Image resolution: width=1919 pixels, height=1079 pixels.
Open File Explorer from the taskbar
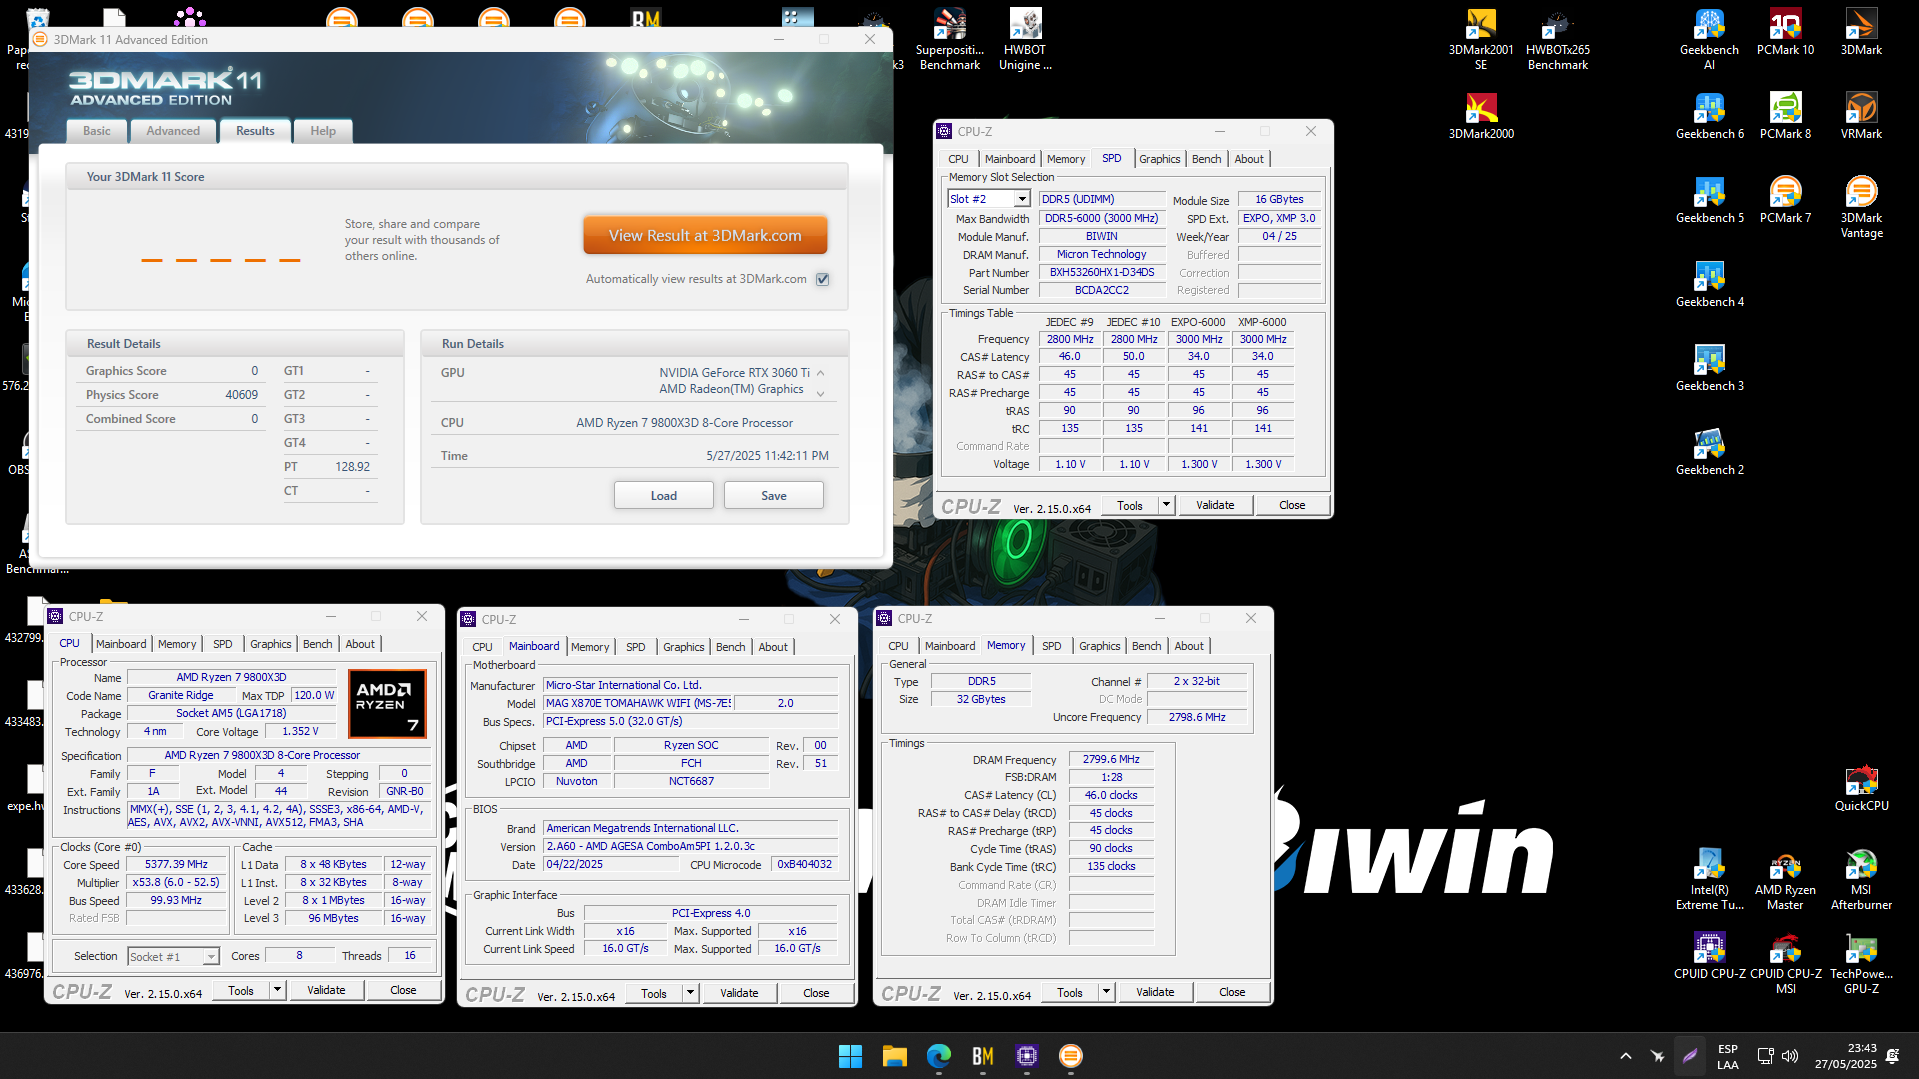pos(894,1056)
